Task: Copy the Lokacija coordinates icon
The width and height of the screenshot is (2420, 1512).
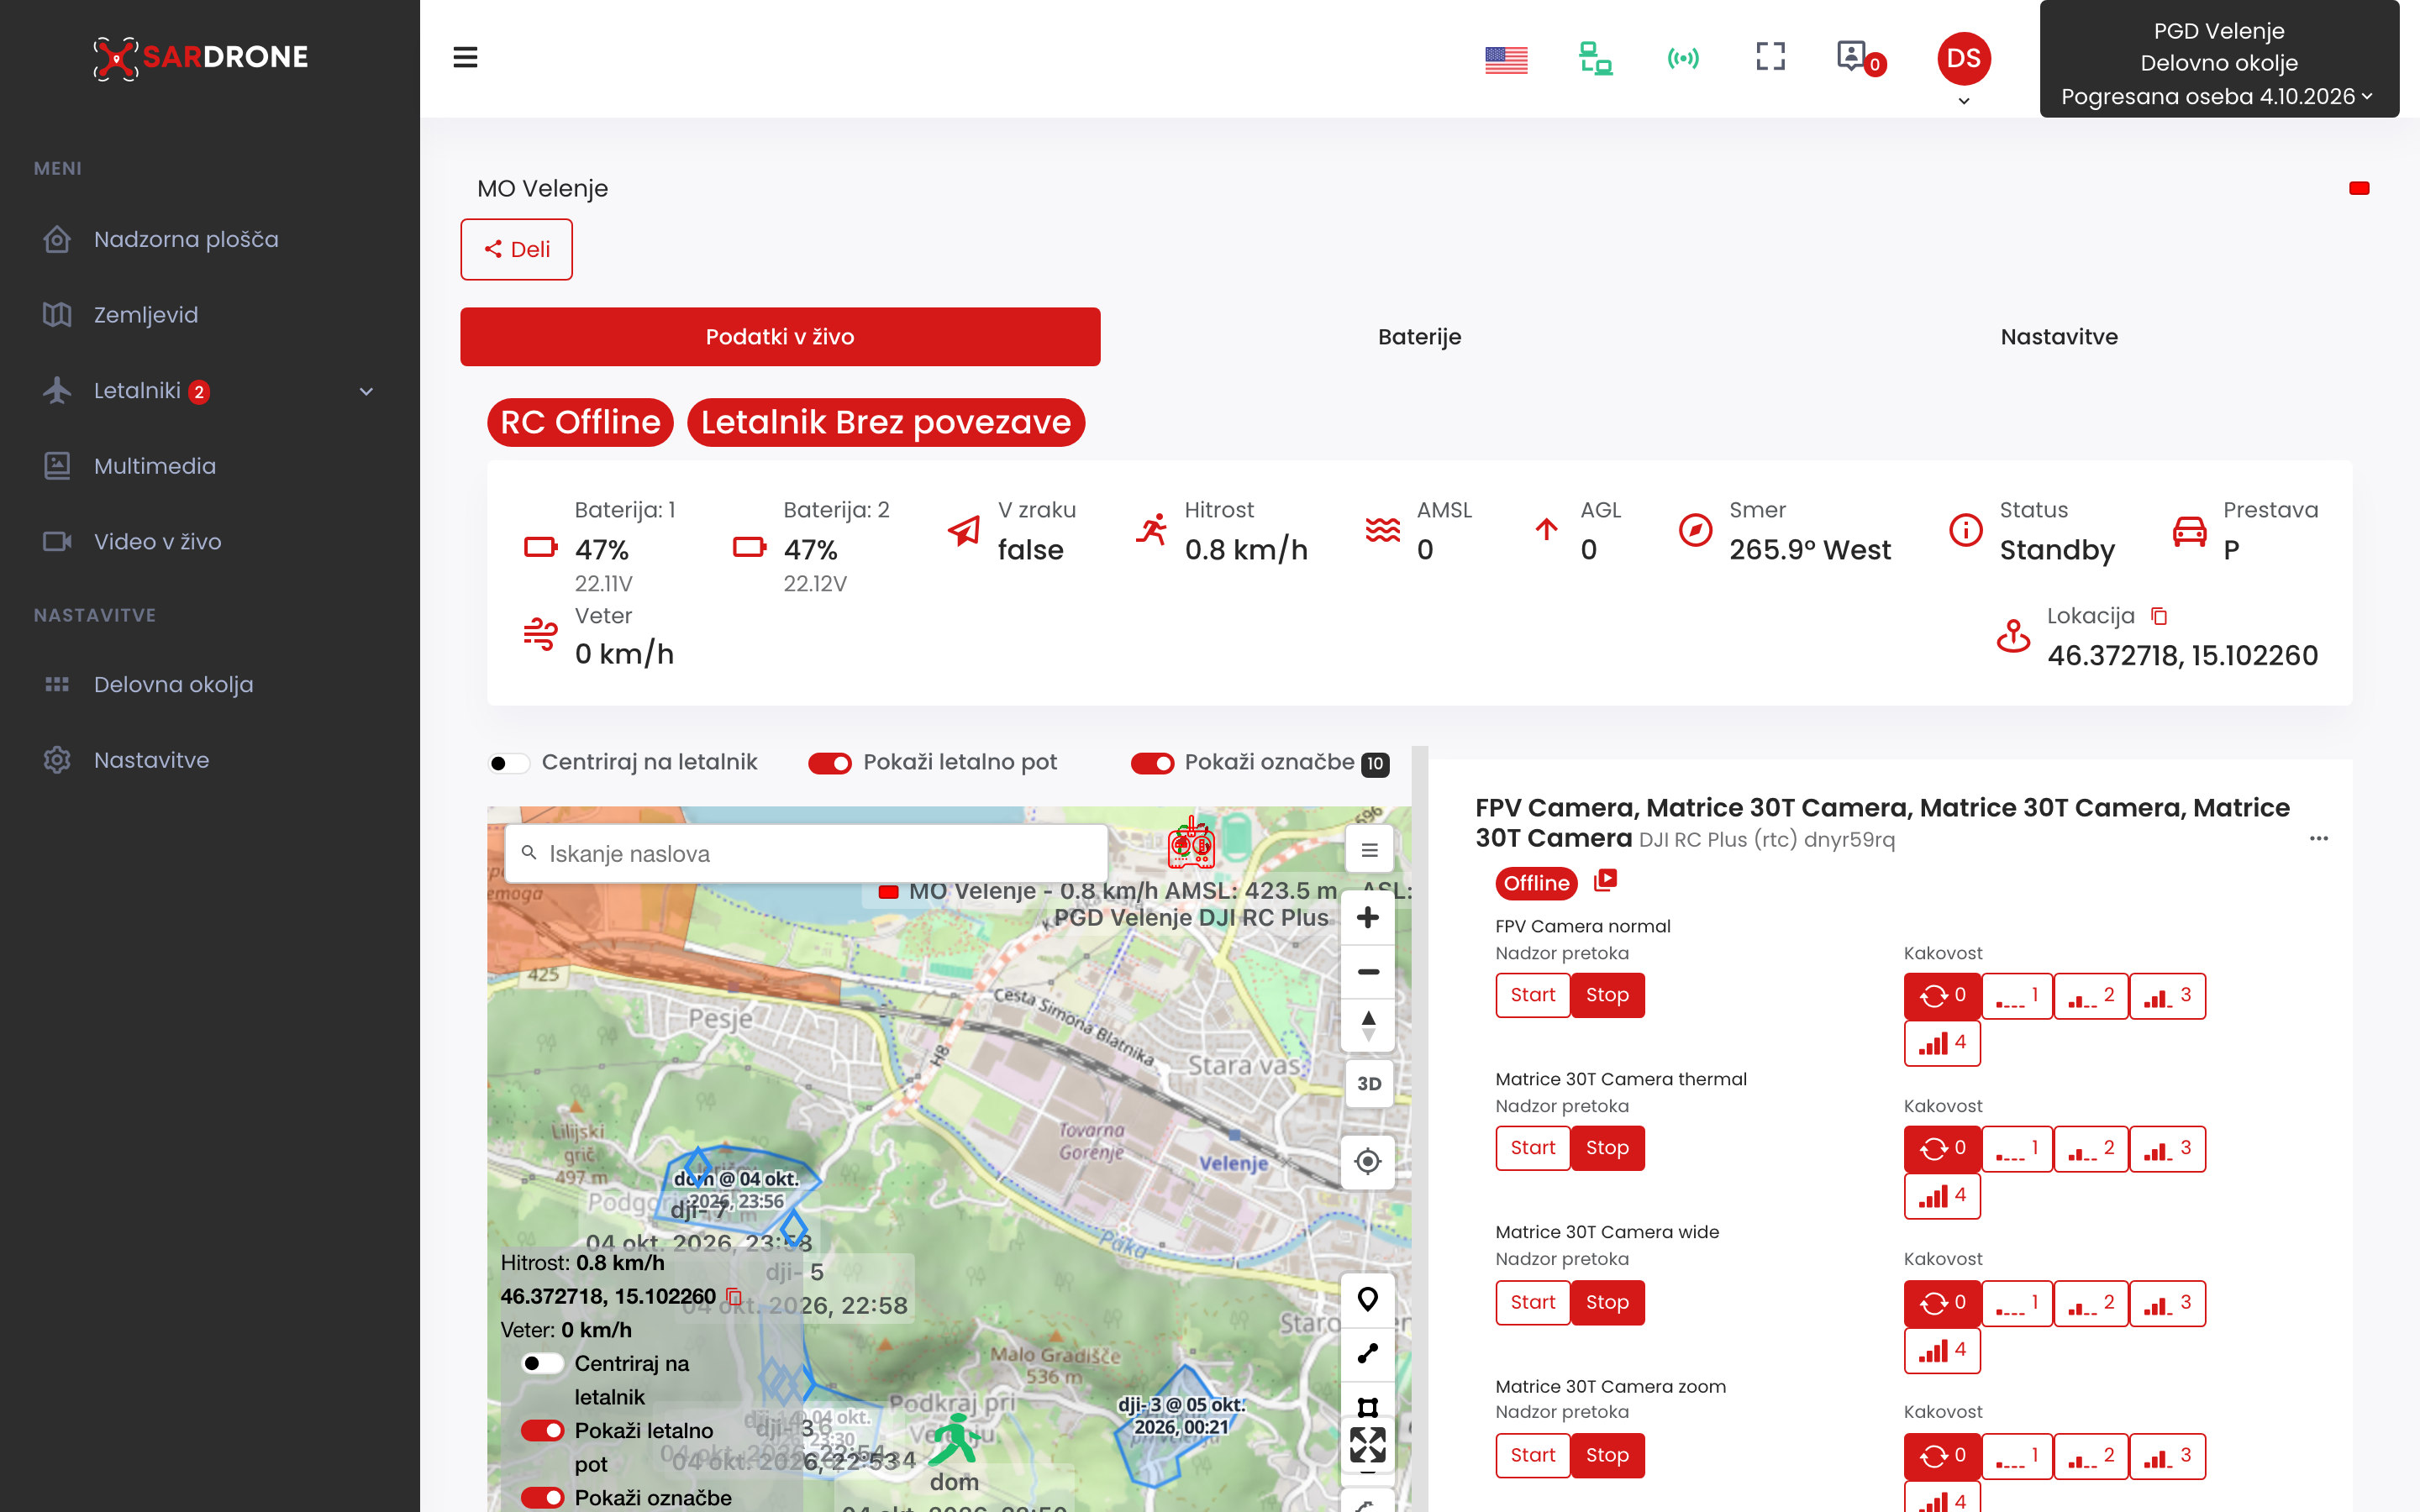Action: click(x=2159, y=616)
